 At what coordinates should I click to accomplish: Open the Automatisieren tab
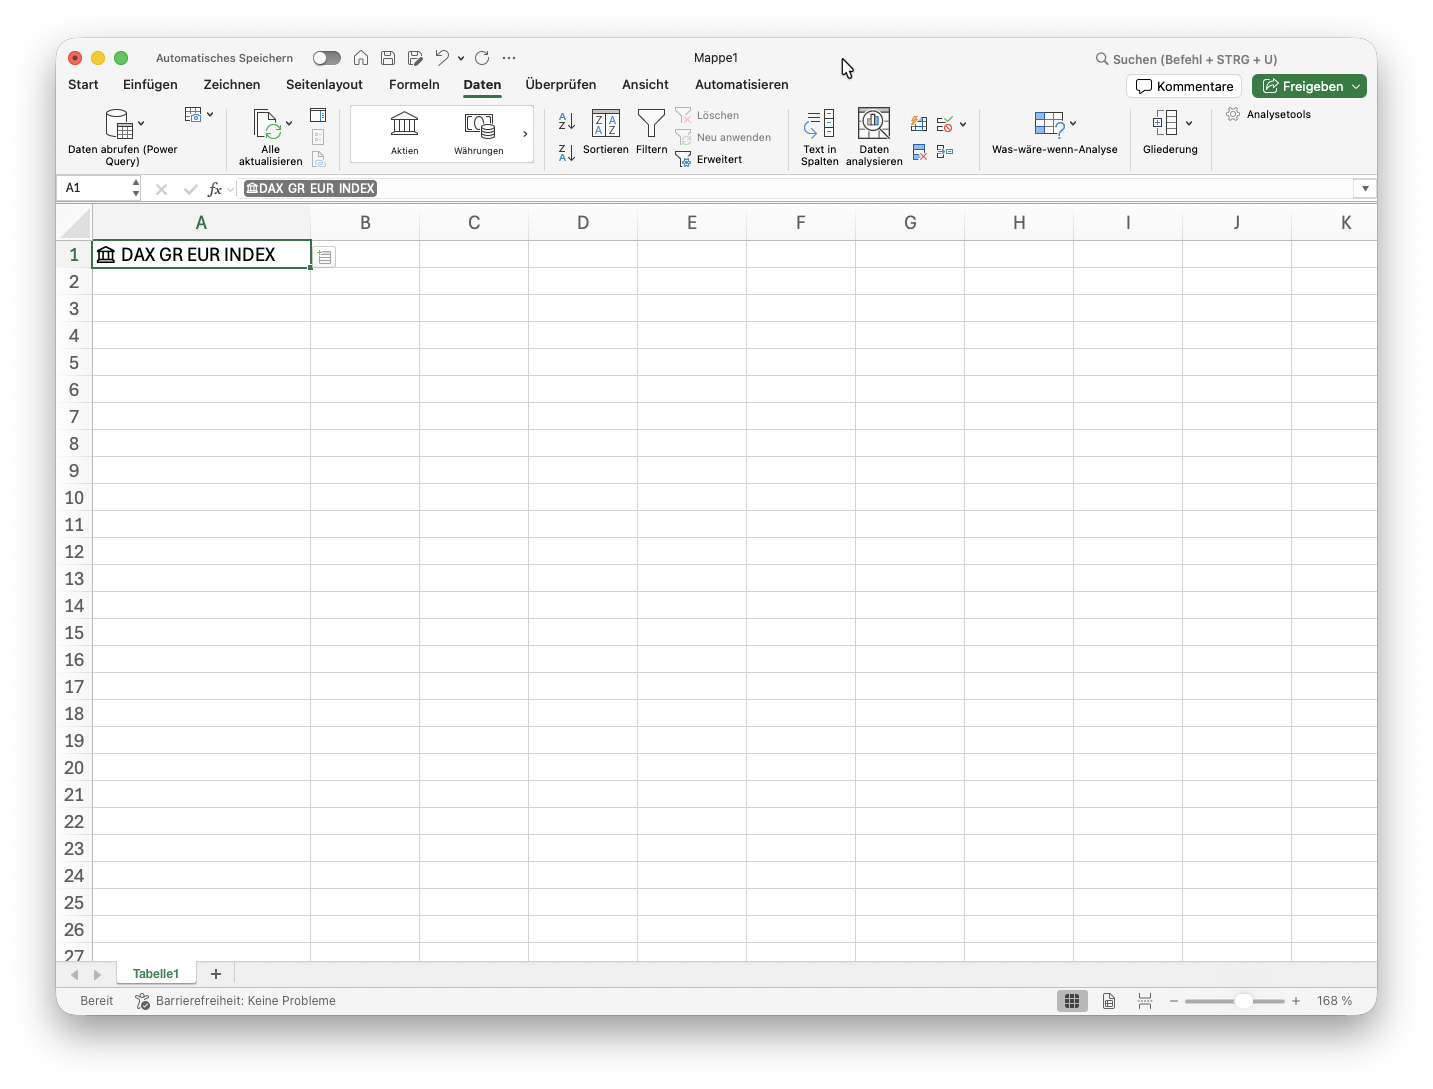pyautogui.click(x=742, y=85)
